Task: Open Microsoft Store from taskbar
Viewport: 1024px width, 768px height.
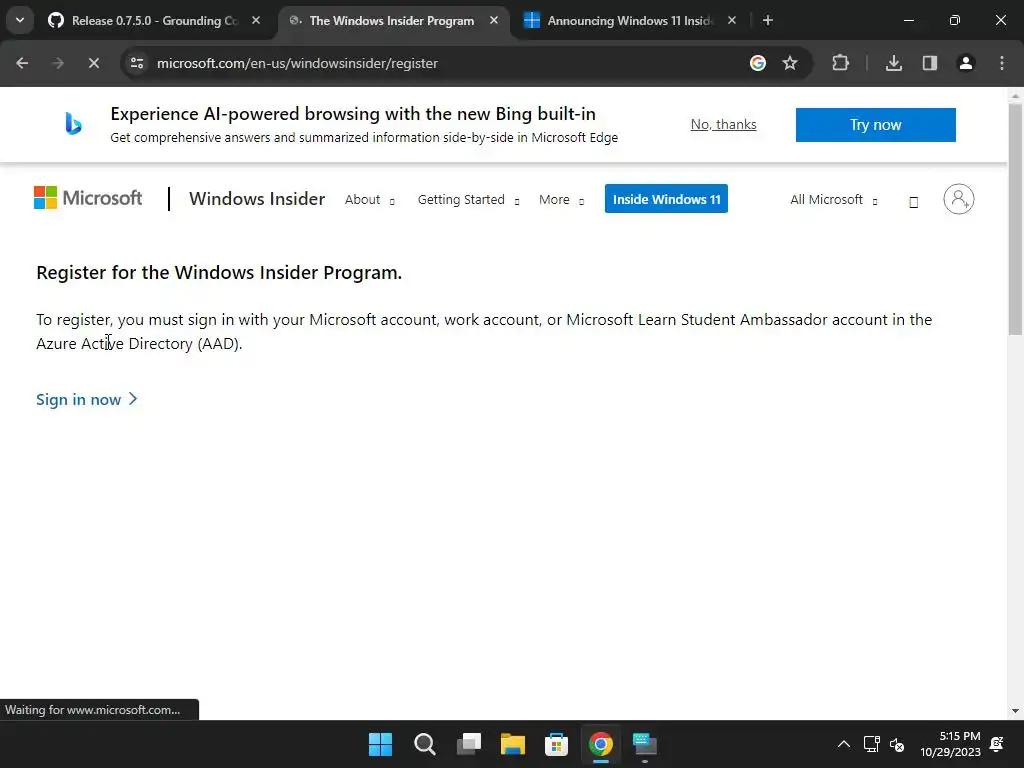Action: pyautogui.click(x=556, y=744)
